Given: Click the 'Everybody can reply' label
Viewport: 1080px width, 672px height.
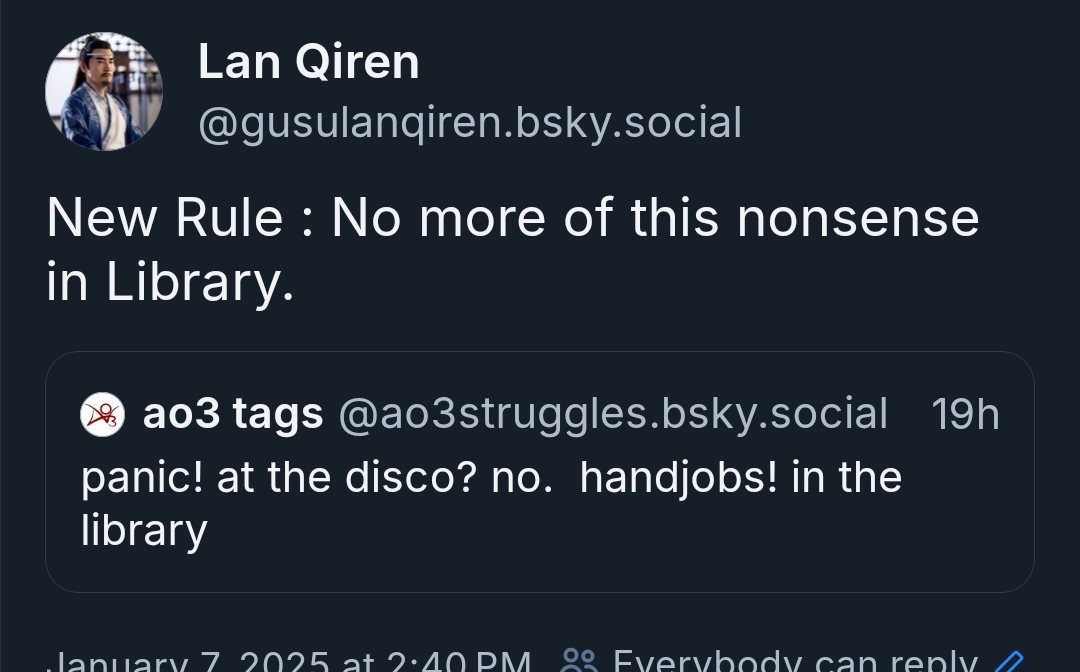Looking at the screenshot, I should click(x=794, y=661).
